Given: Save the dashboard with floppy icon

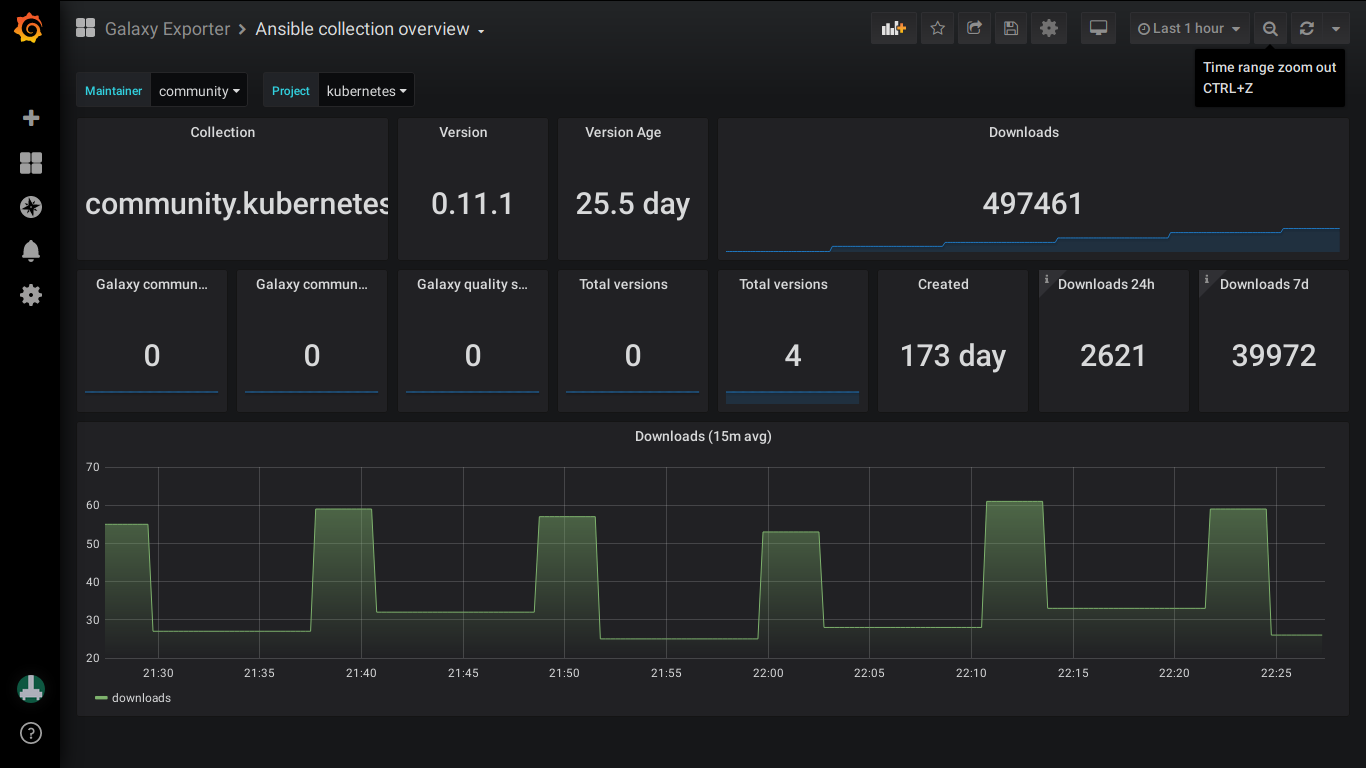Looking at the screenshot, I should (1011, 29).
